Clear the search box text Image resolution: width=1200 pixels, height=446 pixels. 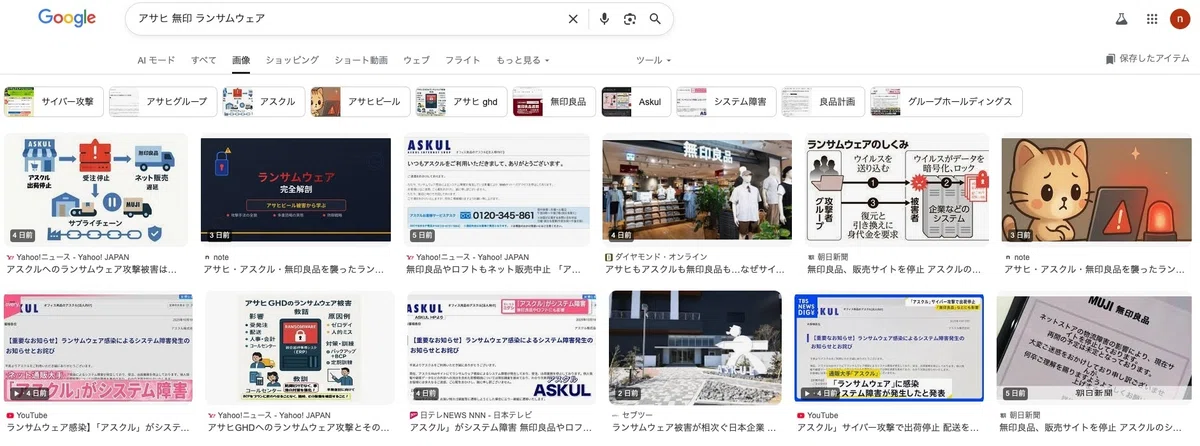point(573,18)
